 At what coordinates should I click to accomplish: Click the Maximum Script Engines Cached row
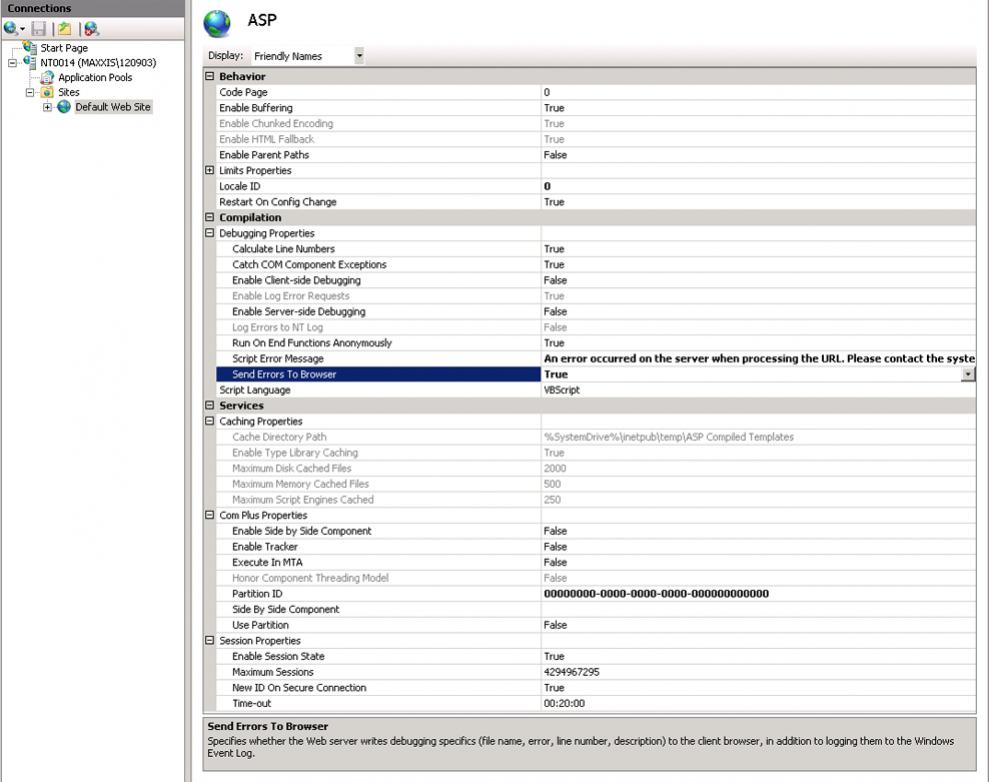tap(595, 499)
